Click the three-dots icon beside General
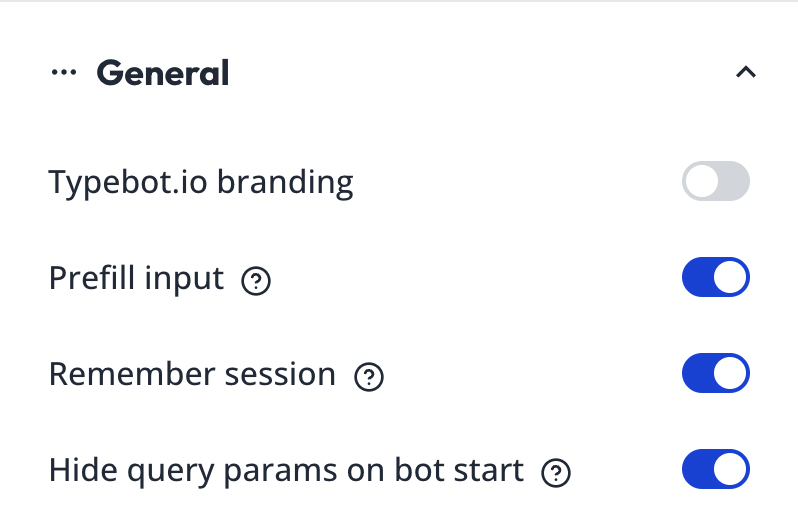 (63, 73)
